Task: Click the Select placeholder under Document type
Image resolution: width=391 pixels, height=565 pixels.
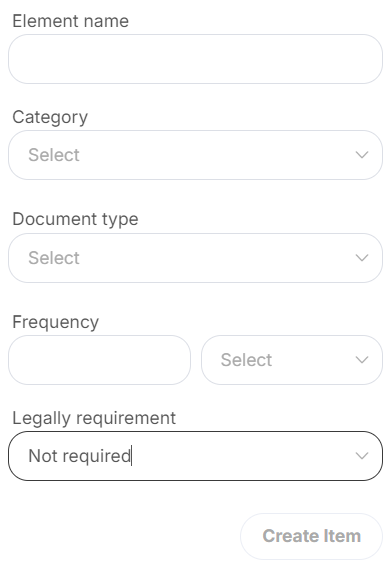Action: click(x=54, y=258)
